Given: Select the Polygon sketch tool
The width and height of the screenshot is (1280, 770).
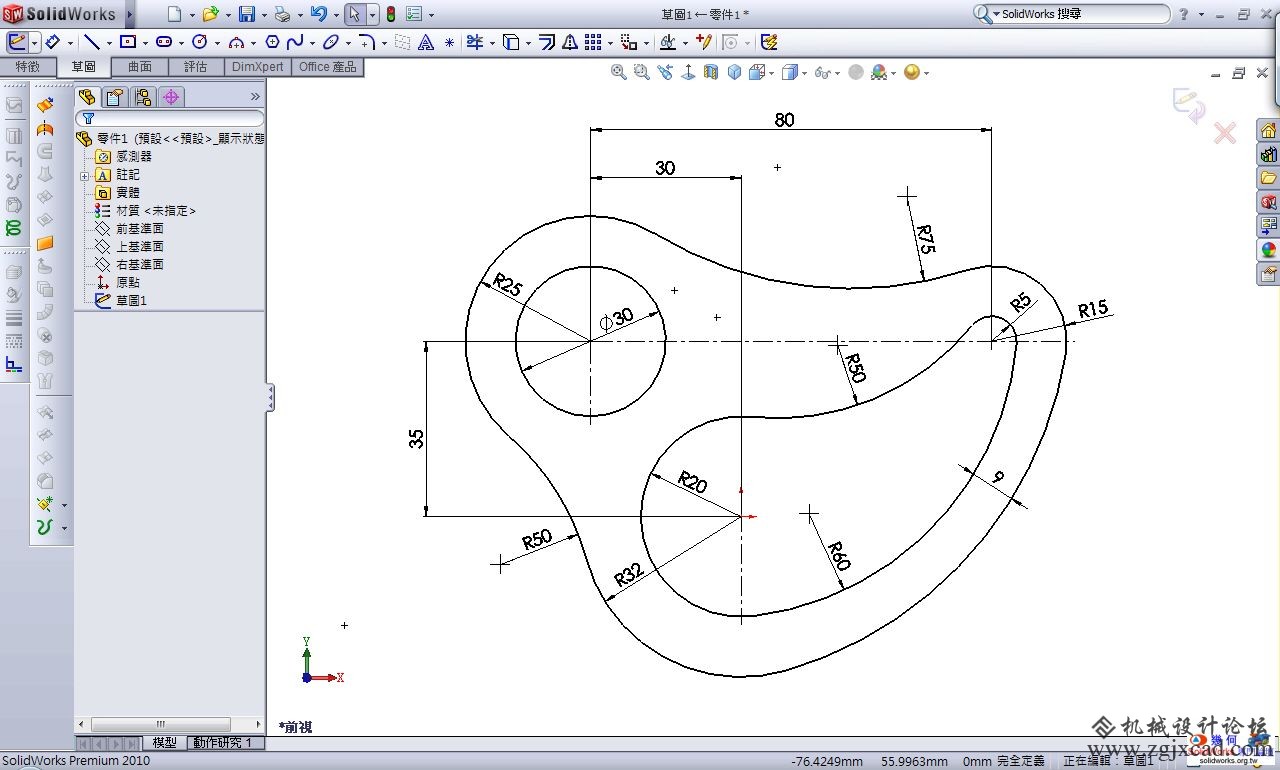Looking at the screenshot, I should (x=272, y=42).
